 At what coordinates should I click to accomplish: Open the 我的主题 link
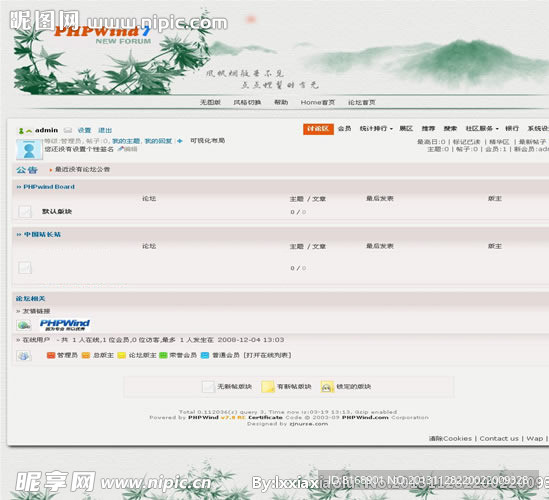127,141
